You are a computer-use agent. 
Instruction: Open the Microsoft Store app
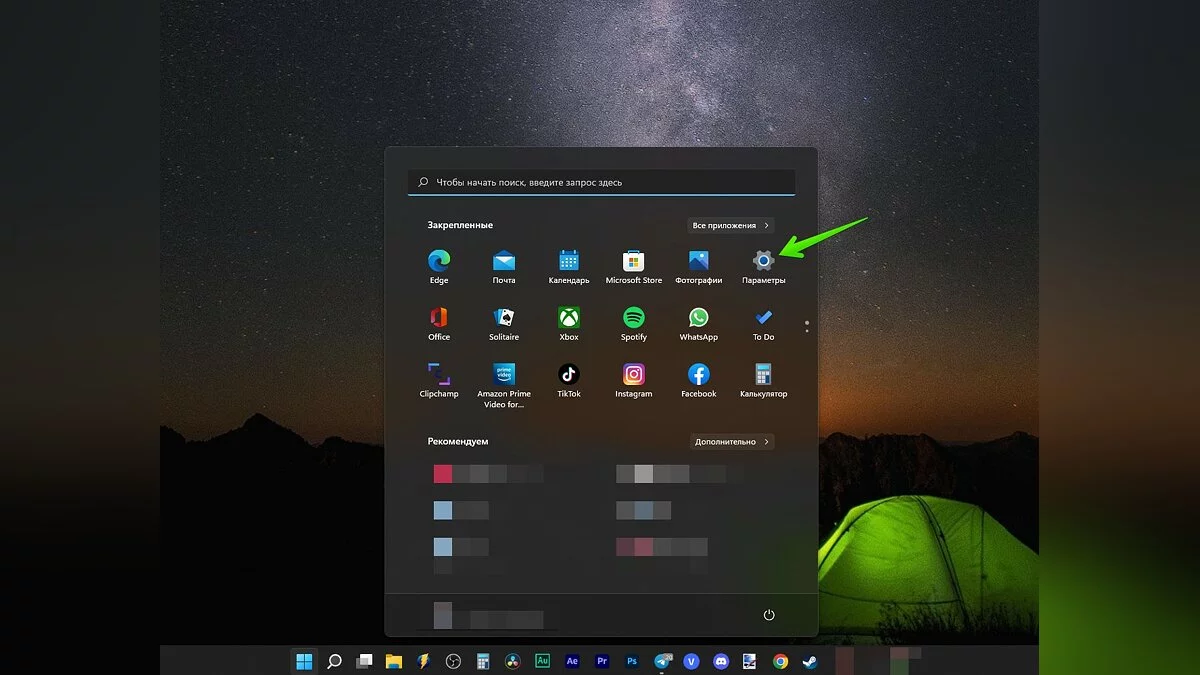633,262
